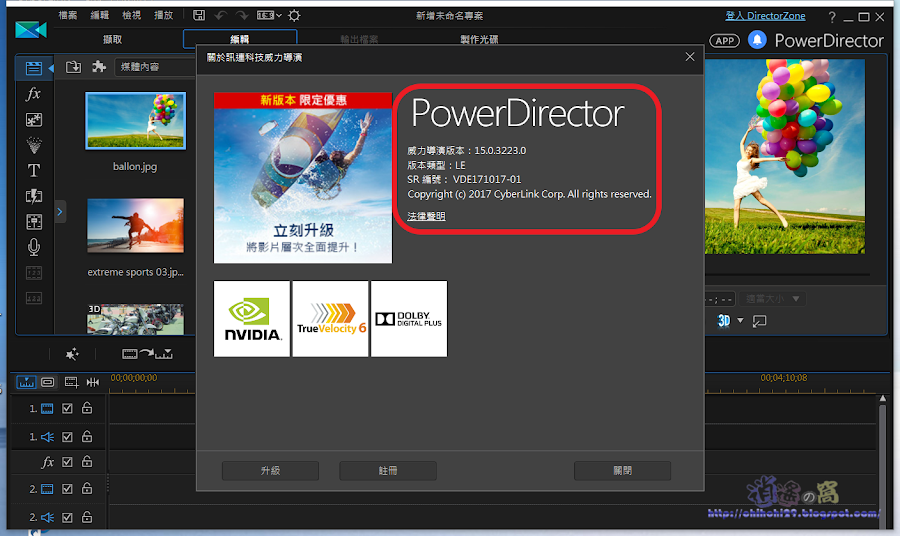Lock video track 1
The height and width of the screenshot is (536, 900).
[x=87, y=408]
